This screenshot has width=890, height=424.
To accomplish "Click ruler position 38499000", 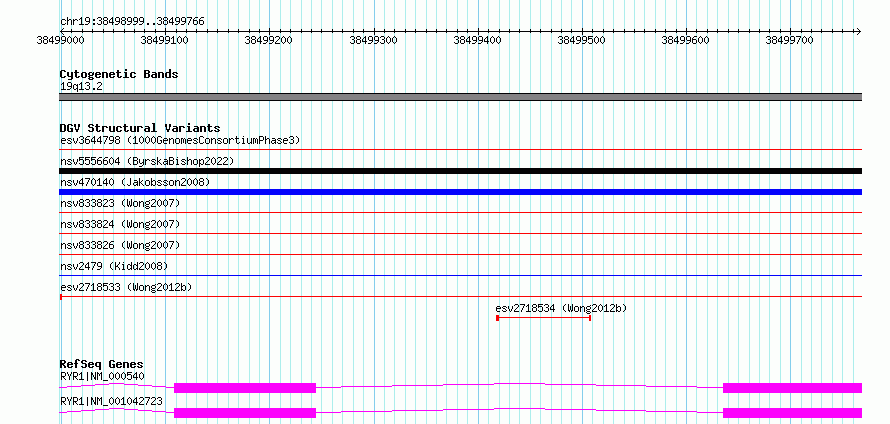I will click(x=60, y=40).
